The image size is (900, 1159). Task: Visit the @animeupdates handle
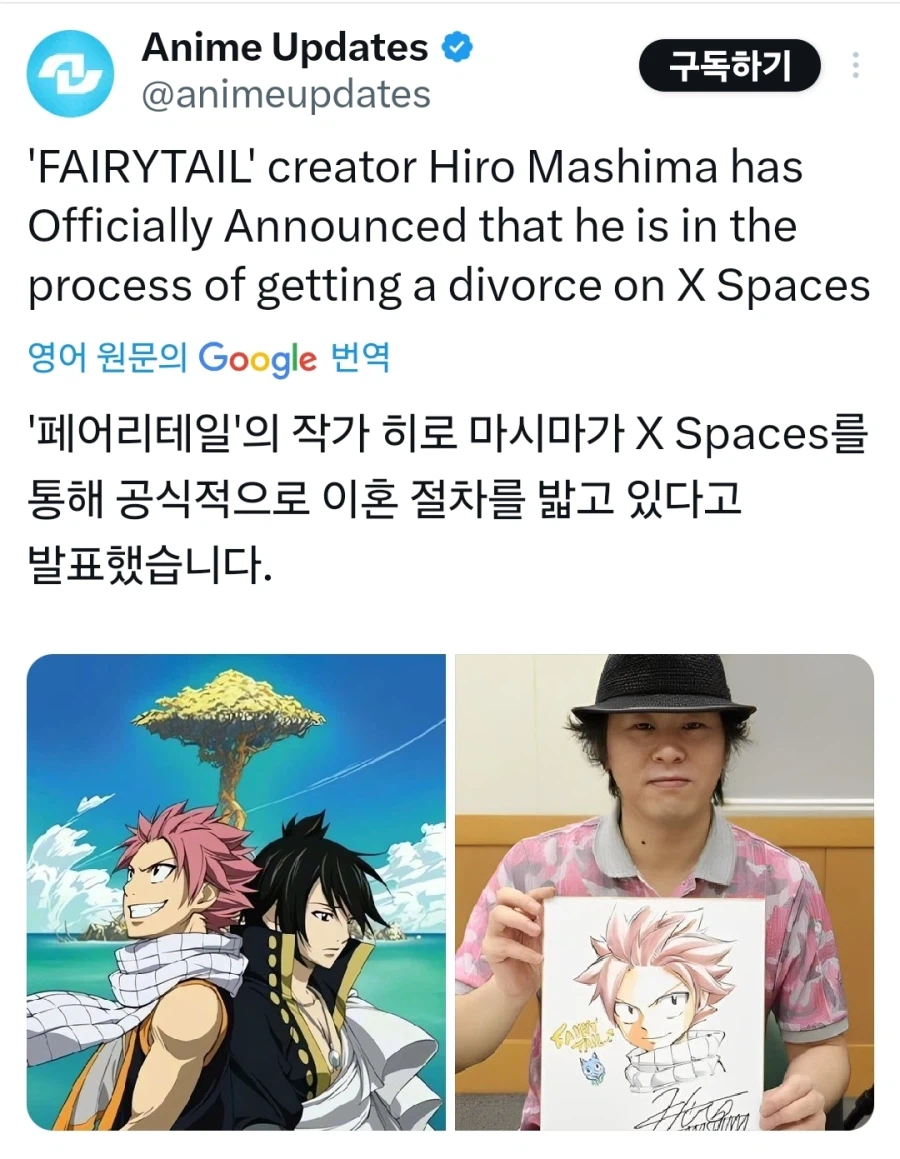(285, 95)
